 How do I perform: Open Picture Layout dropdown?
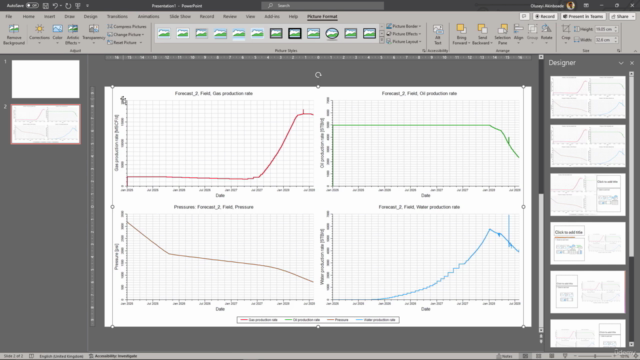(x=404, y=42)
